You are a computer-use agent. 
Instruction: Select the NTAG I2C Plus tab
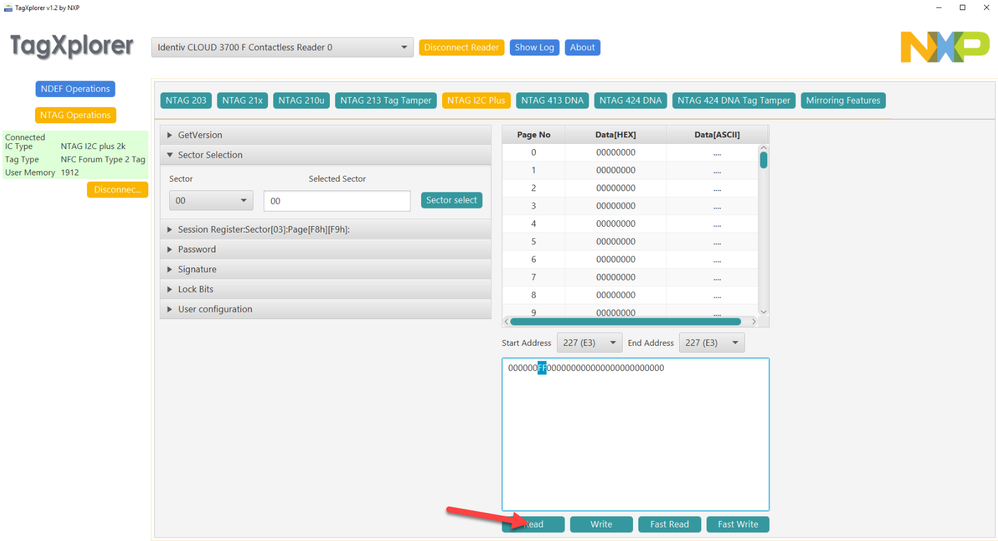click(x=476, y=101)
